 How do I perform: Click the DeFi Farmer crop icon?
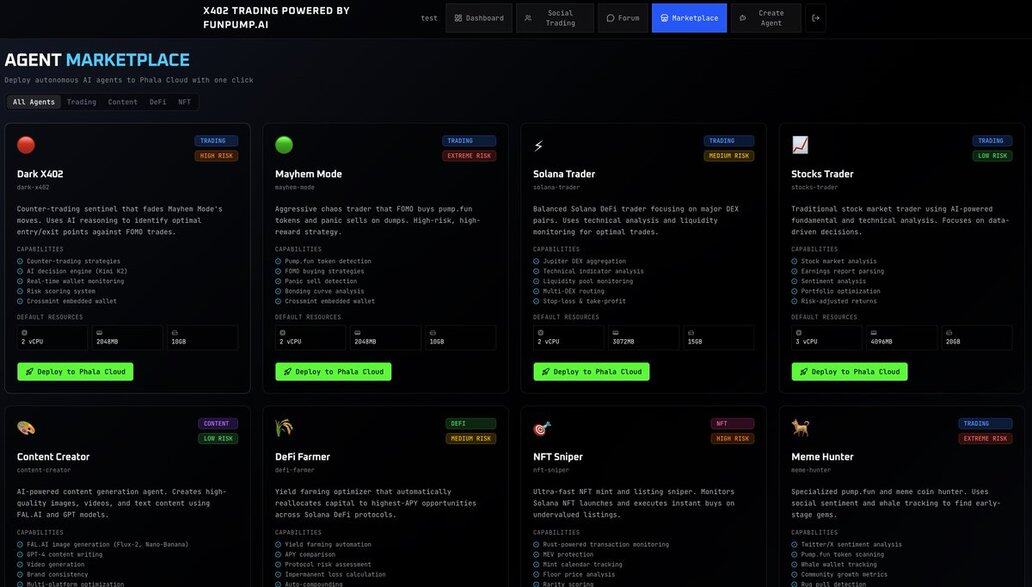click(284, 428)
